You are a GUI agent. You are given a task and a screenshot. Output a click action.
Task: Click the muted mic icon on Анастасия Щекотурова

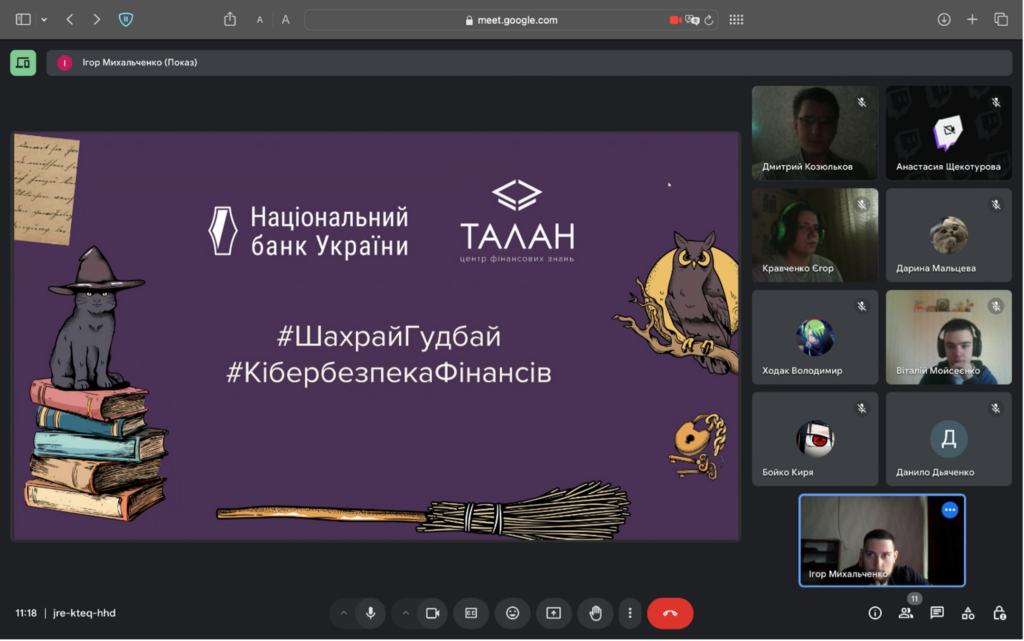click(x=996, y=102)
